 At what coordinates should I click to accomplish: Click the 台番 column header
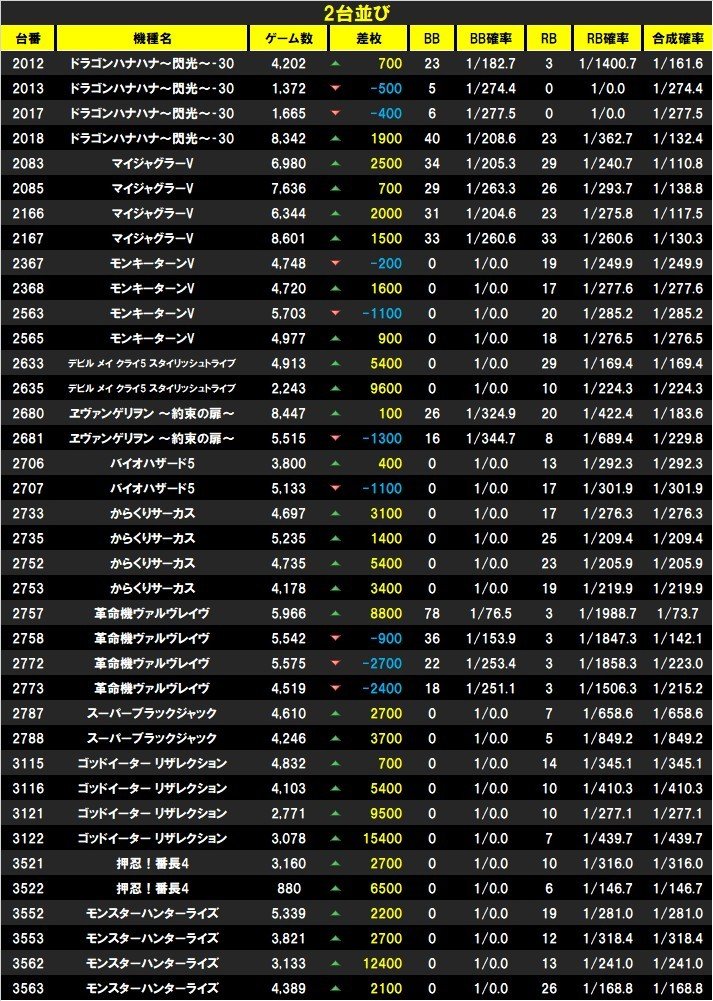(28, 38)
